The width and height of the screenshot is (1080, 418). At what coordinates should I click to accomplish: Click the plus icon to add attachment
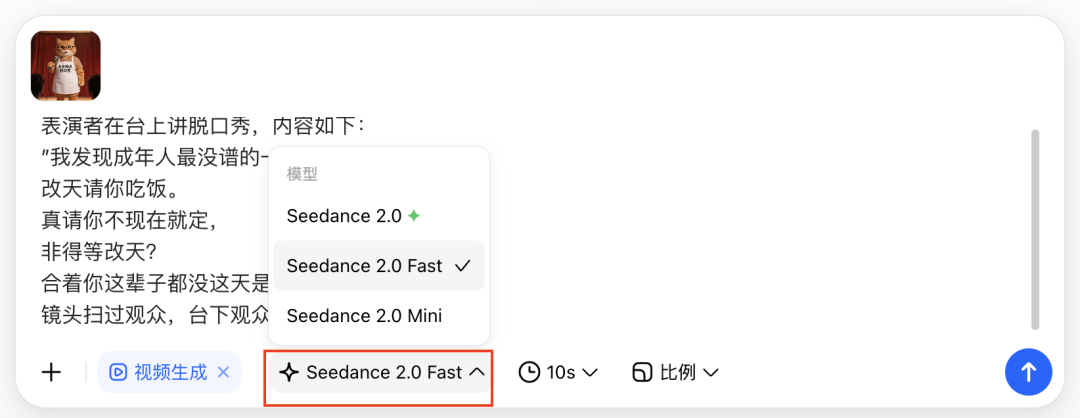tap(52, 373)
